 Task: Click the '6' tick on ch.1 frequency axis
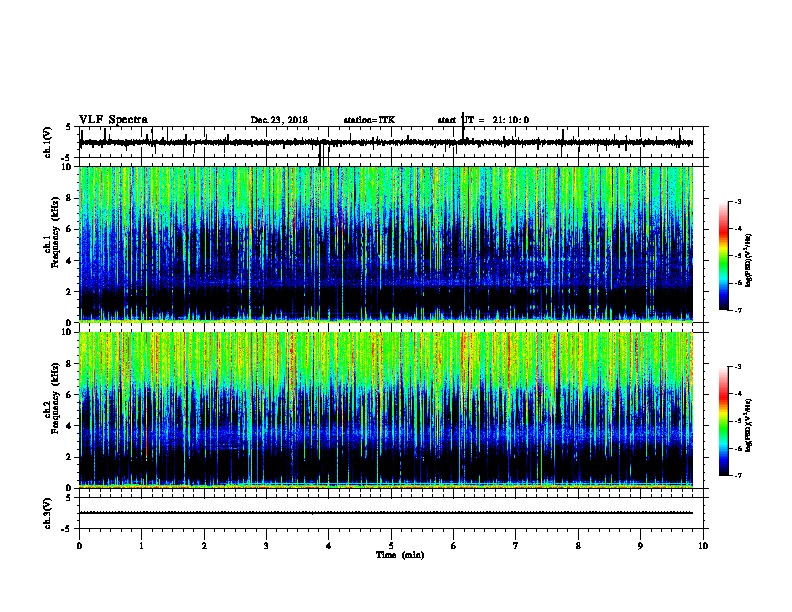click(70, 229)
